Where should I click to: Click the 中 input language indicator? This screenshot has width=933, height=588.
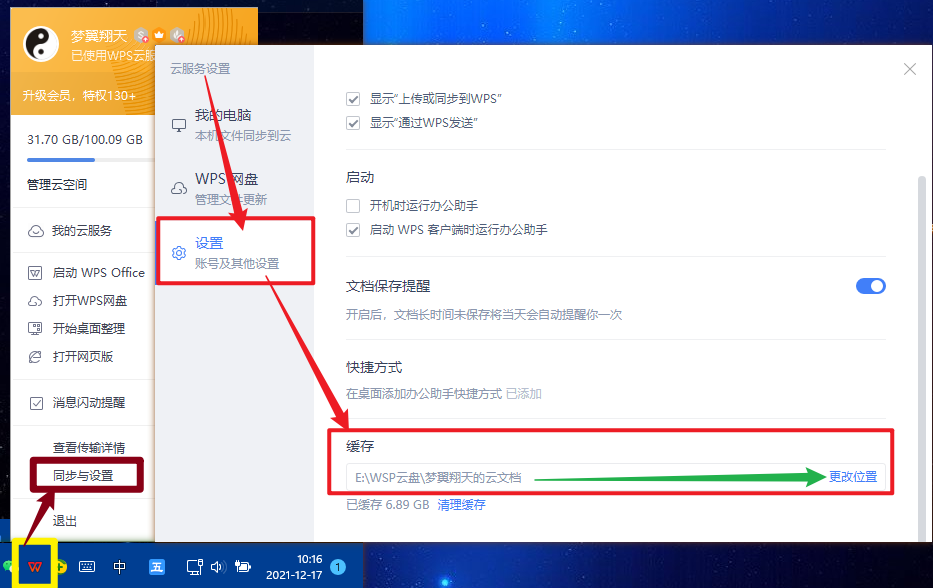120,567
